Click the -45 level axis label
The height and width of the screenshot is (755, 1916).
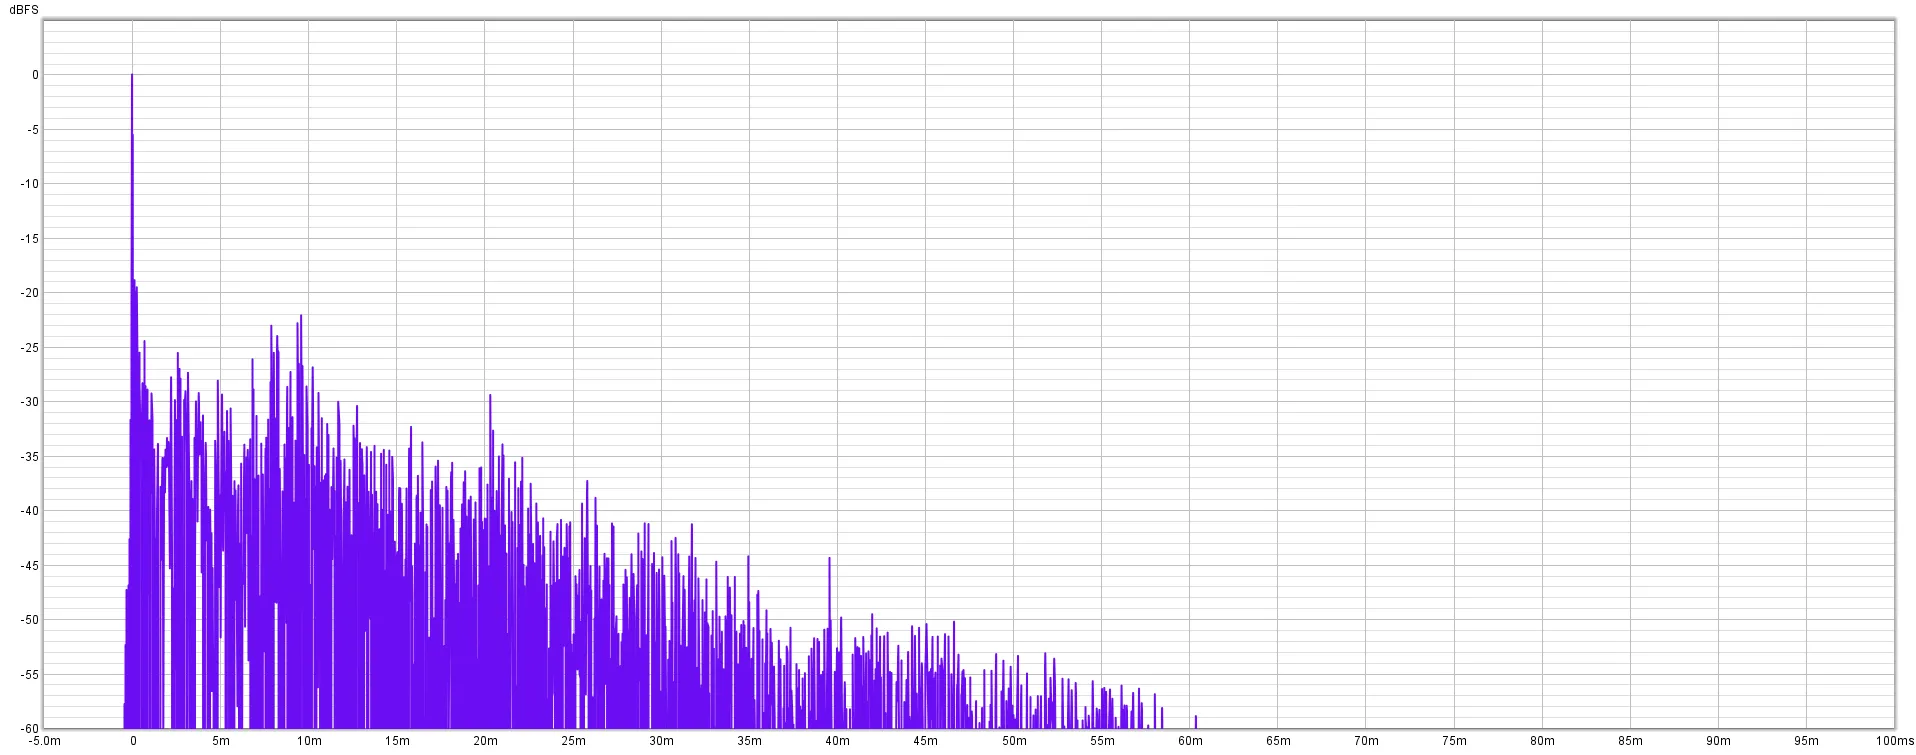pyautogui.click(x=30, y=566)
